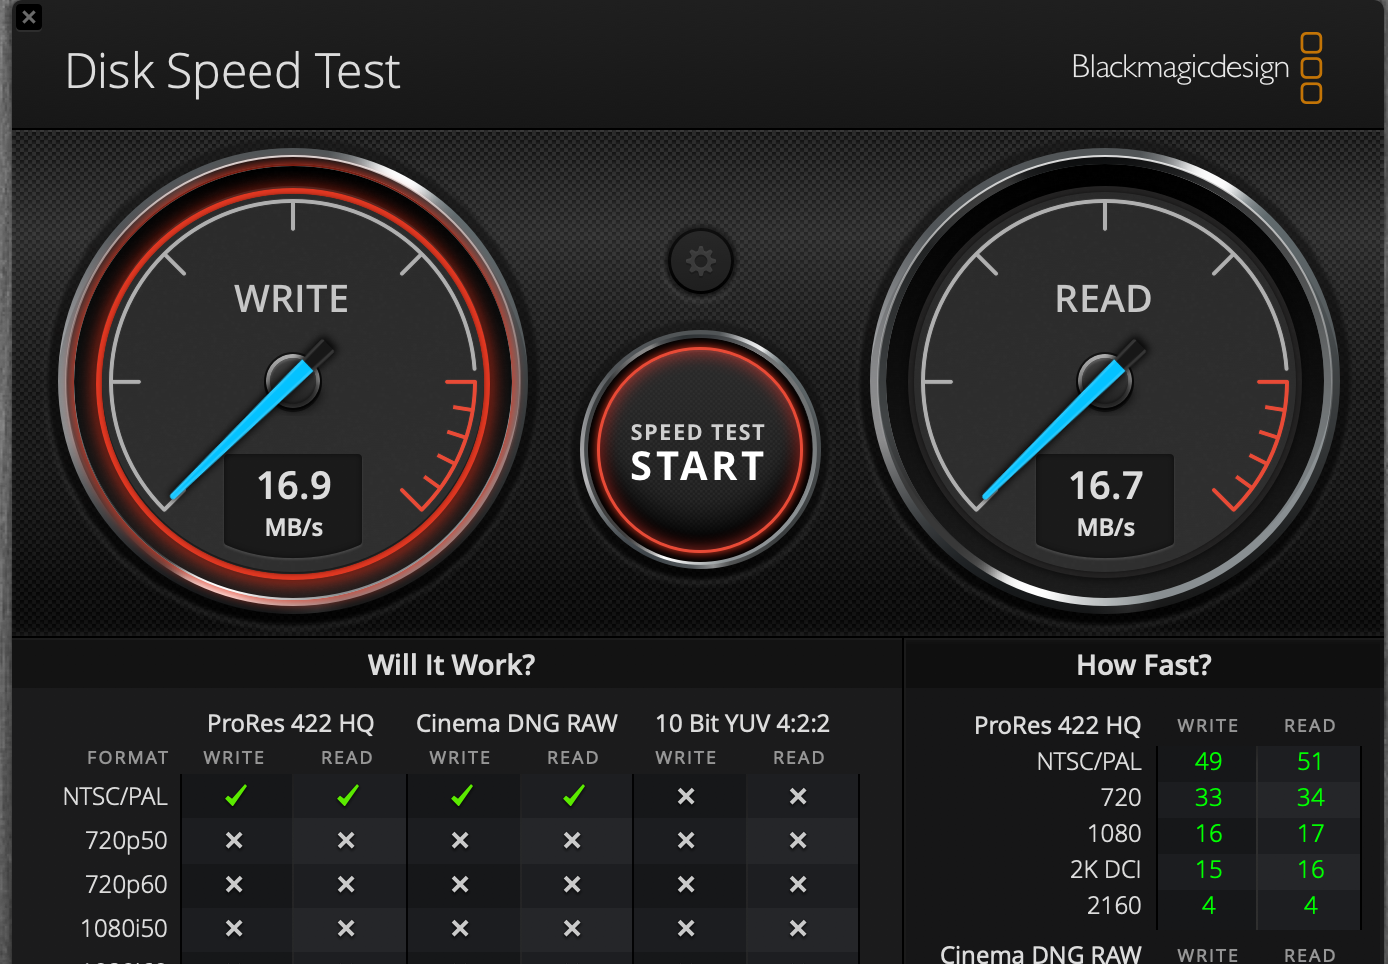
Task: Click the "Disk Speed Test" title
Action: click(x=233, y=72)
